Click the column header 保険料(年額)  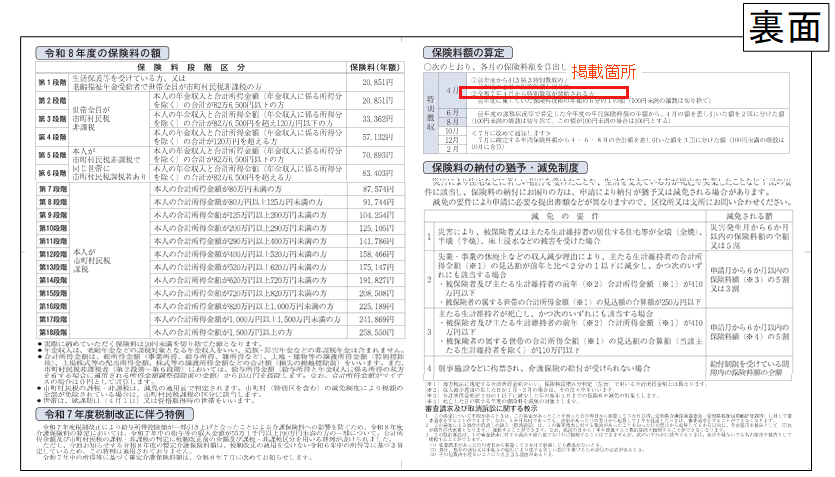[x=374, y=68]
